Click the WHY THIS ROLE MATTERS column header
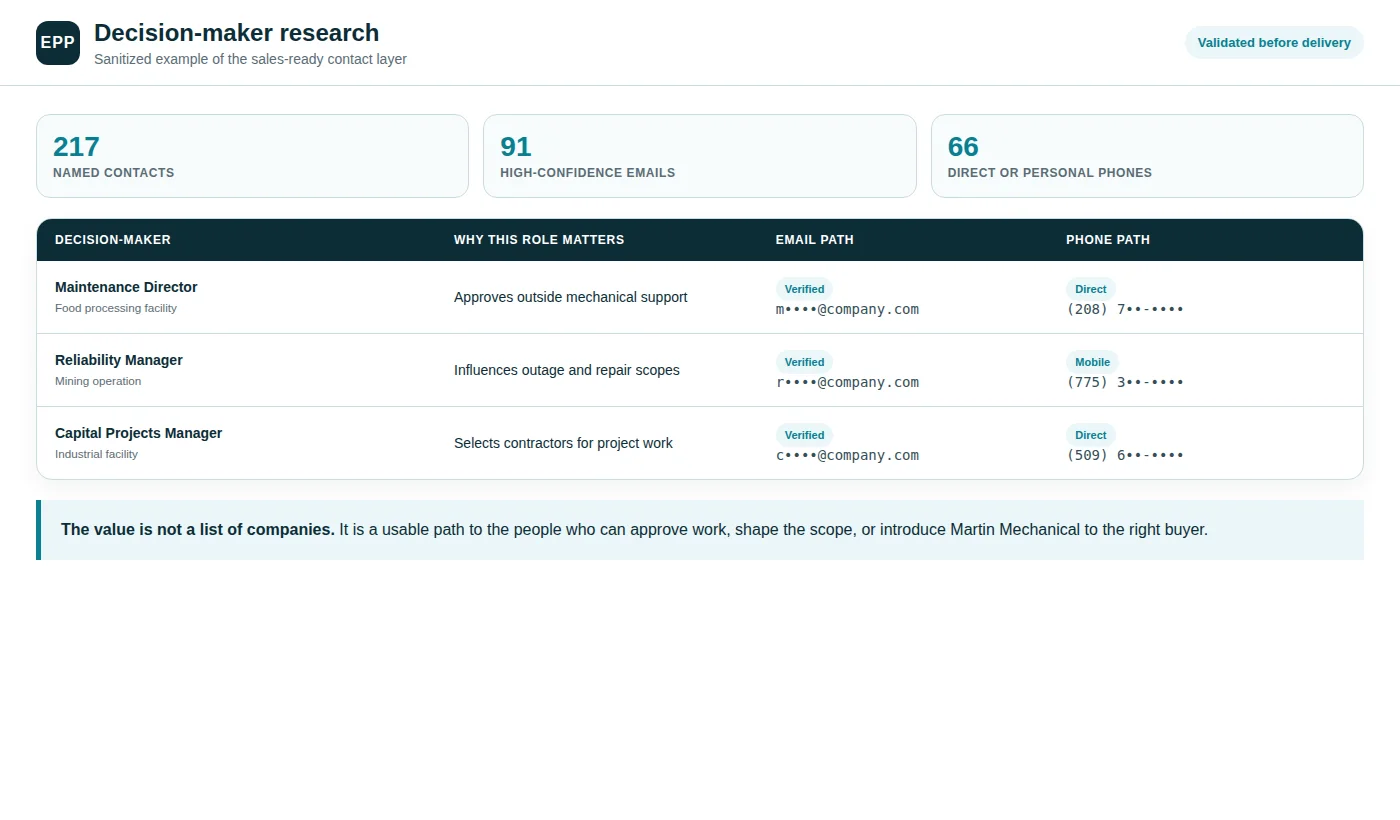This screenshot has height=820, width=1400. pyautogui.click(x=539, y=240)
